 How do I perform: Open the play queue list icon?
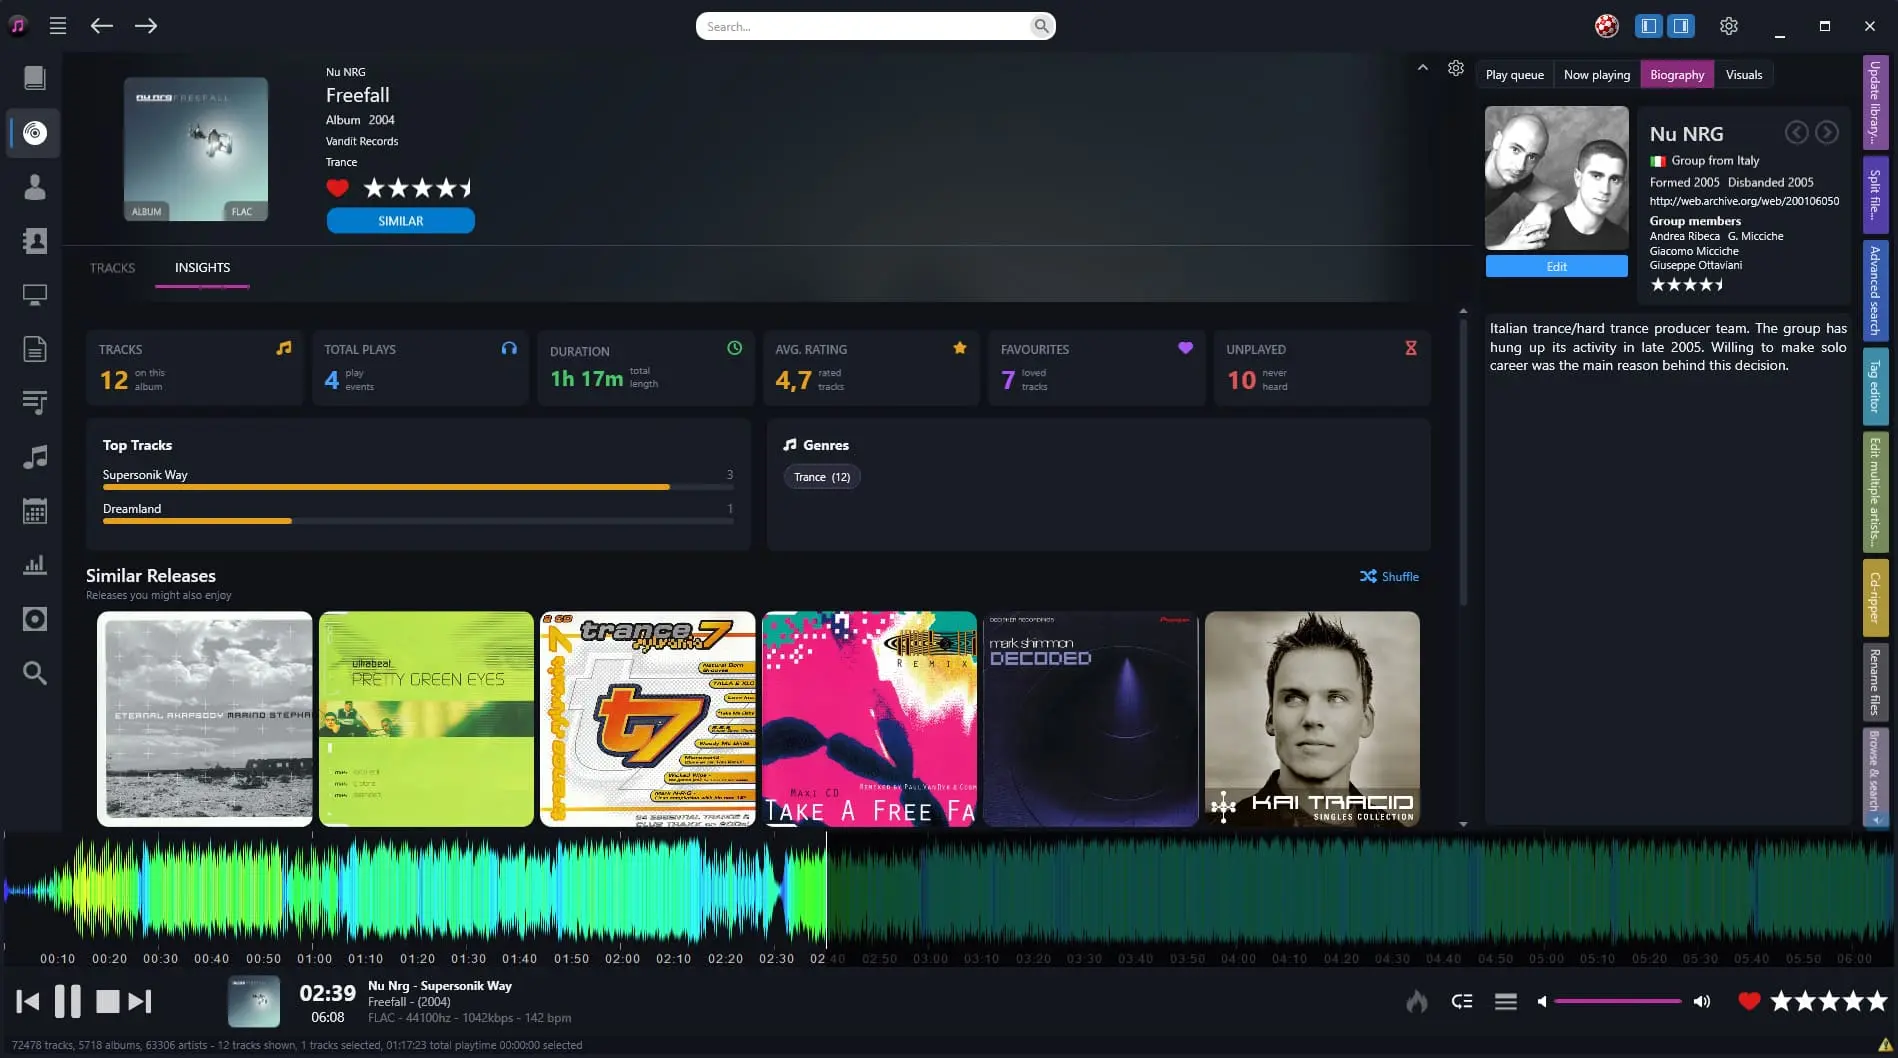click(x=1506, y=1001)
